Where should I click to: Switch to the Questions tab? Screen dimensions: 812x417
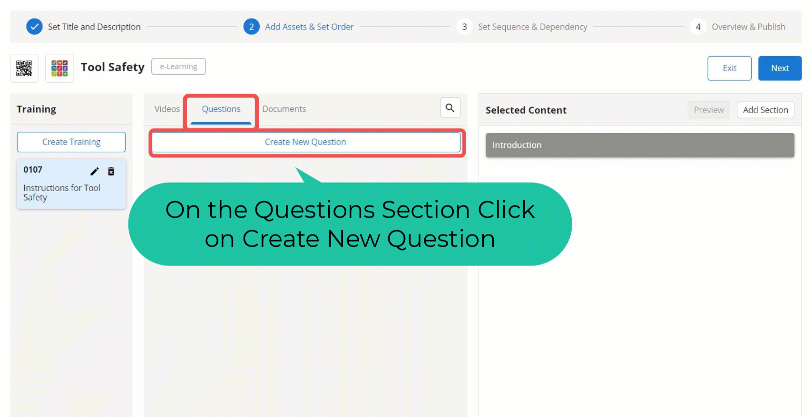click(221, 109)
